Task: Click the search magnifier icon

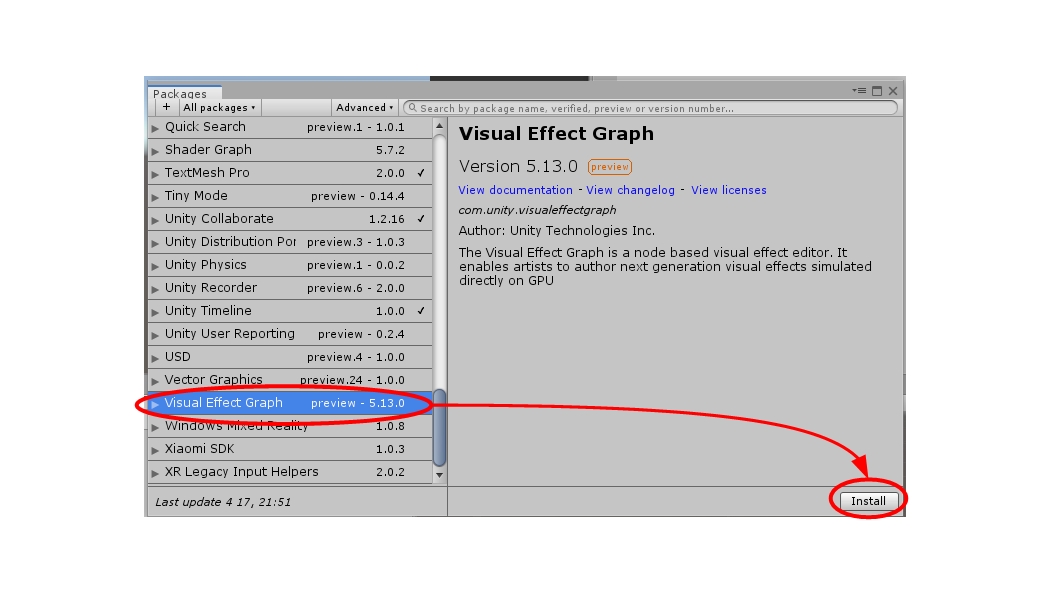Action: point(412,108)
